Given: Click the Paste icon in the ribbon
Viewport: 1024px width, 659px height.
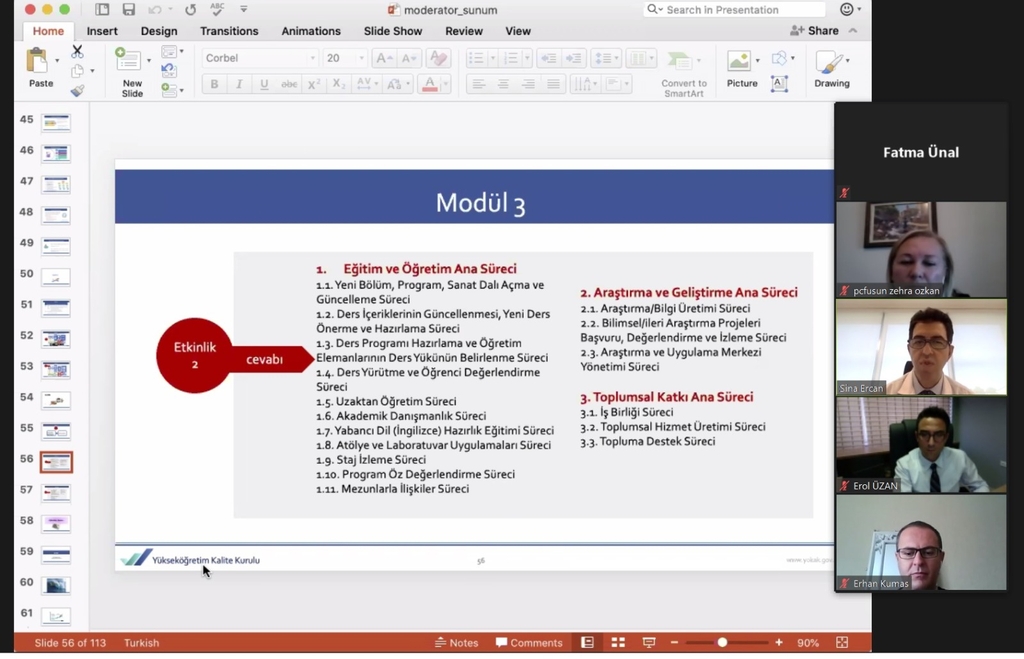Looking at the screenshot, I should pyautogui.click(x=38, y=62).
